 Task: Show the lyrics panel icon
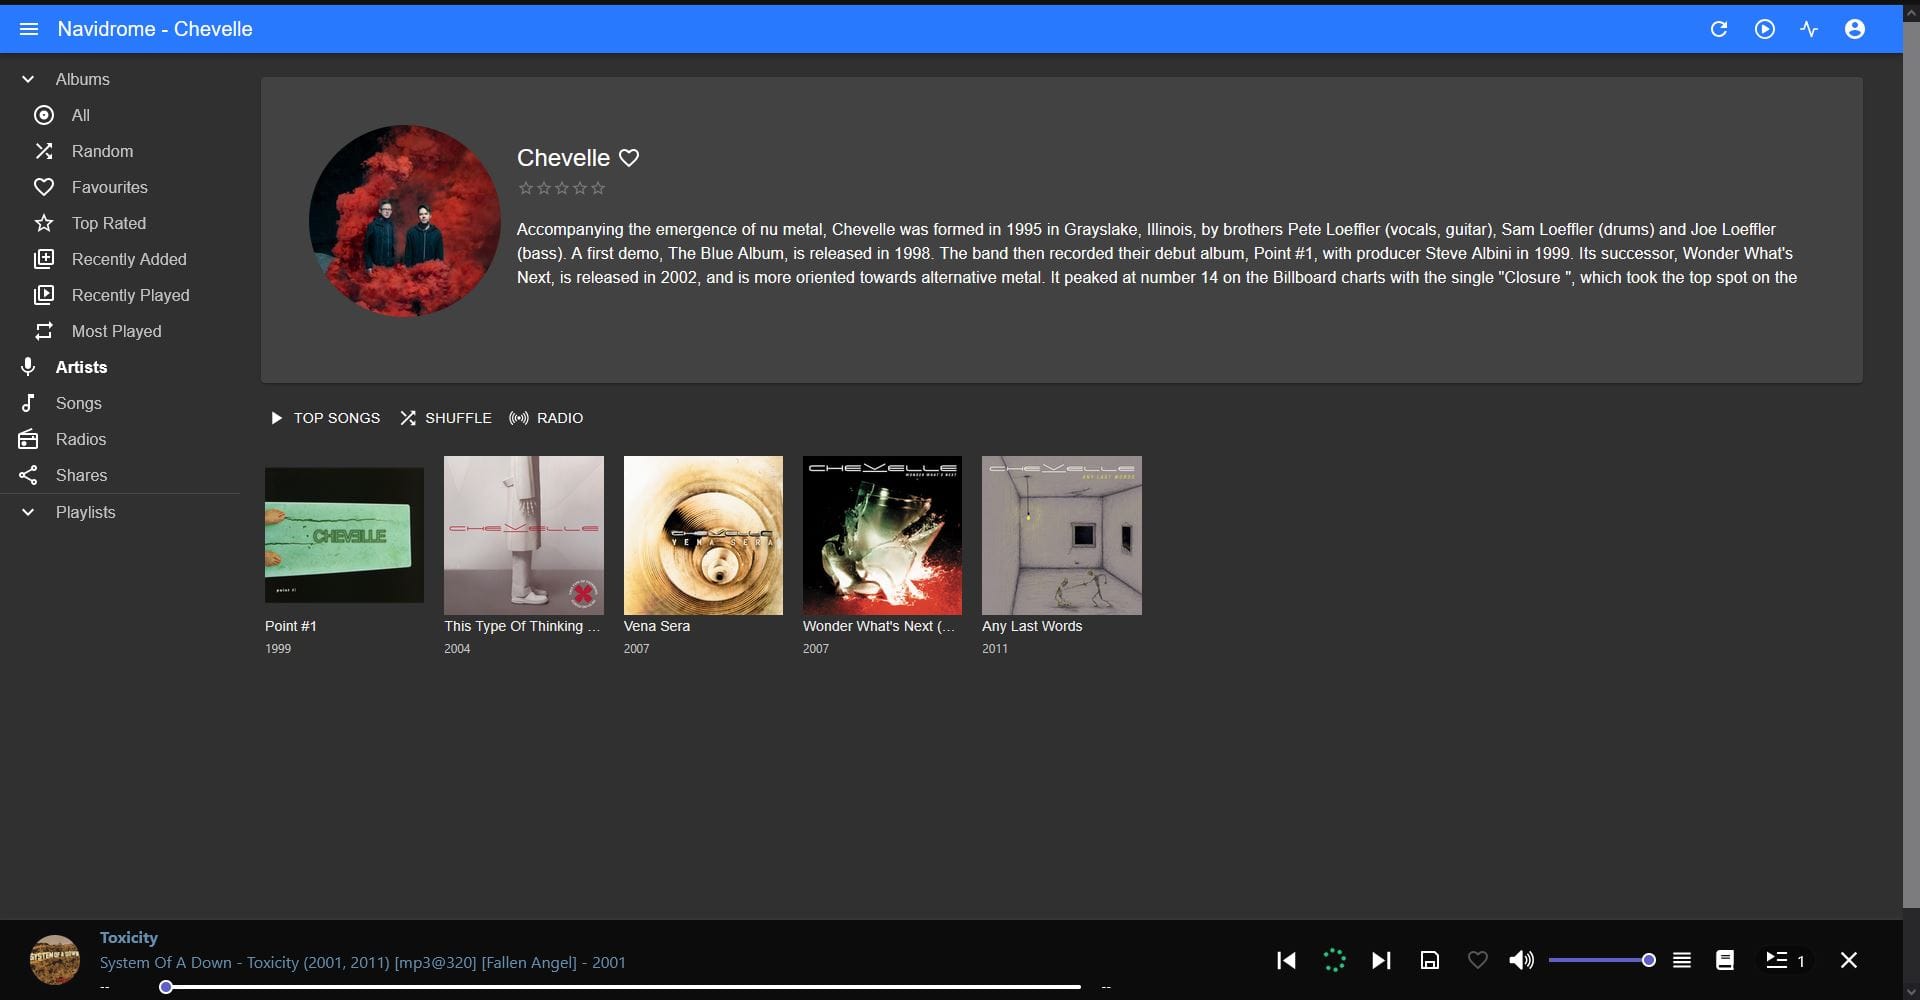click(x=1725, y=960)
